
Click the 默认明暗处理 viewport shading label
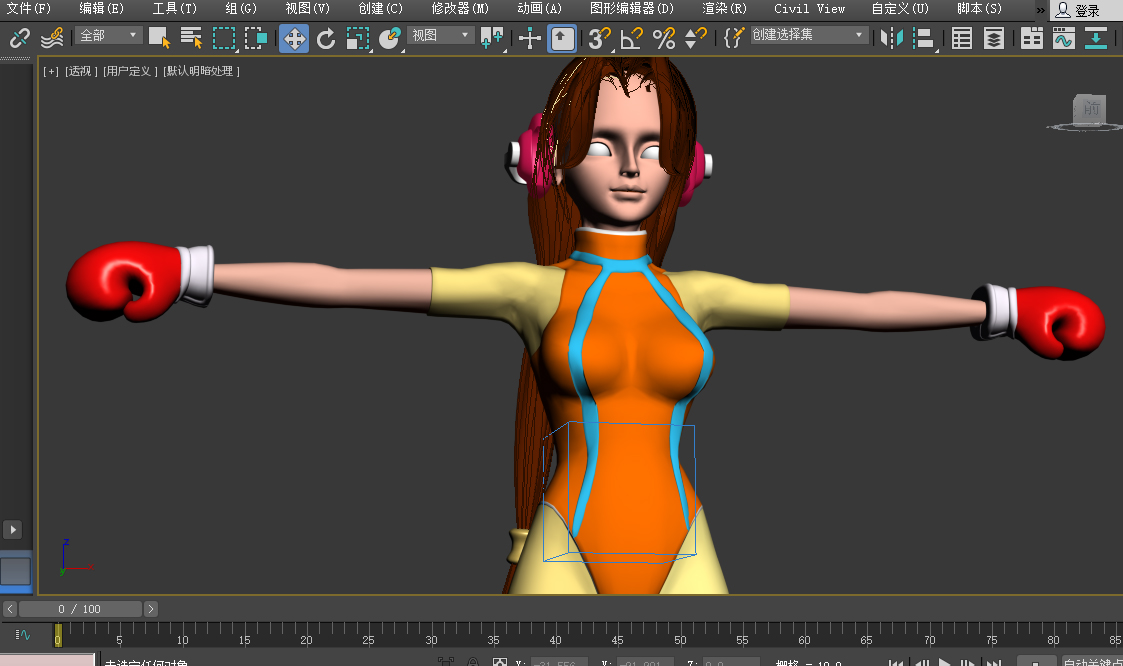point(202,72)
